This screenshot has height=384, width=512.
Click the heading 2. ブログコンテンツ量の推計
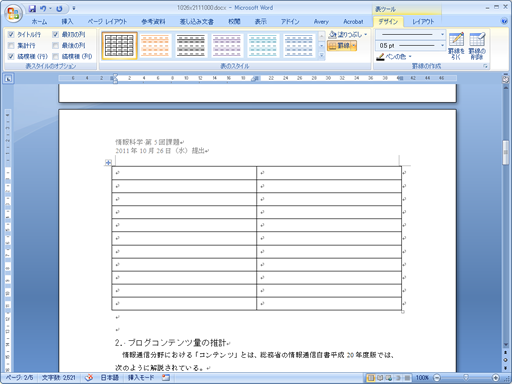coord(172,342)
